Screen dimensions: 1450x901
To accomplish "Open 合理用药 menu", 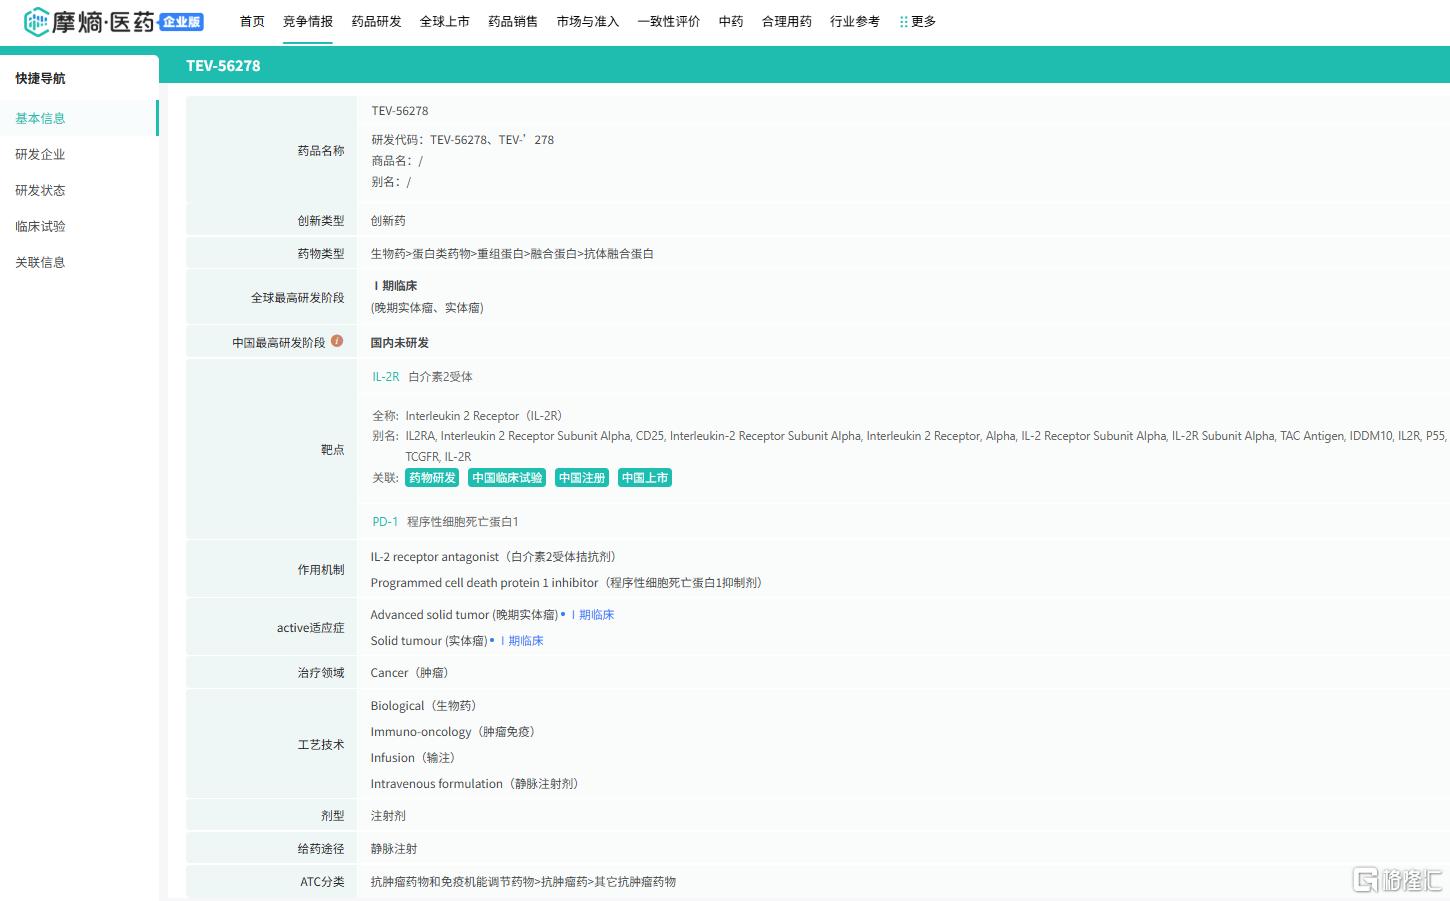I will (787, 21).
